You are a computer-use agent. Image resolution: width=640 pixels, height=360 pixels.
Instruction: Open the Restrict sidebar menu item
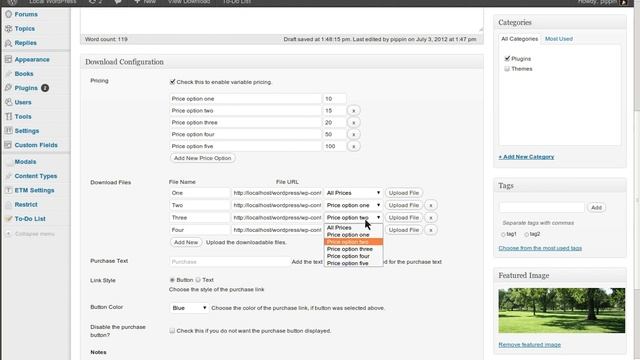tap(26, 205)
